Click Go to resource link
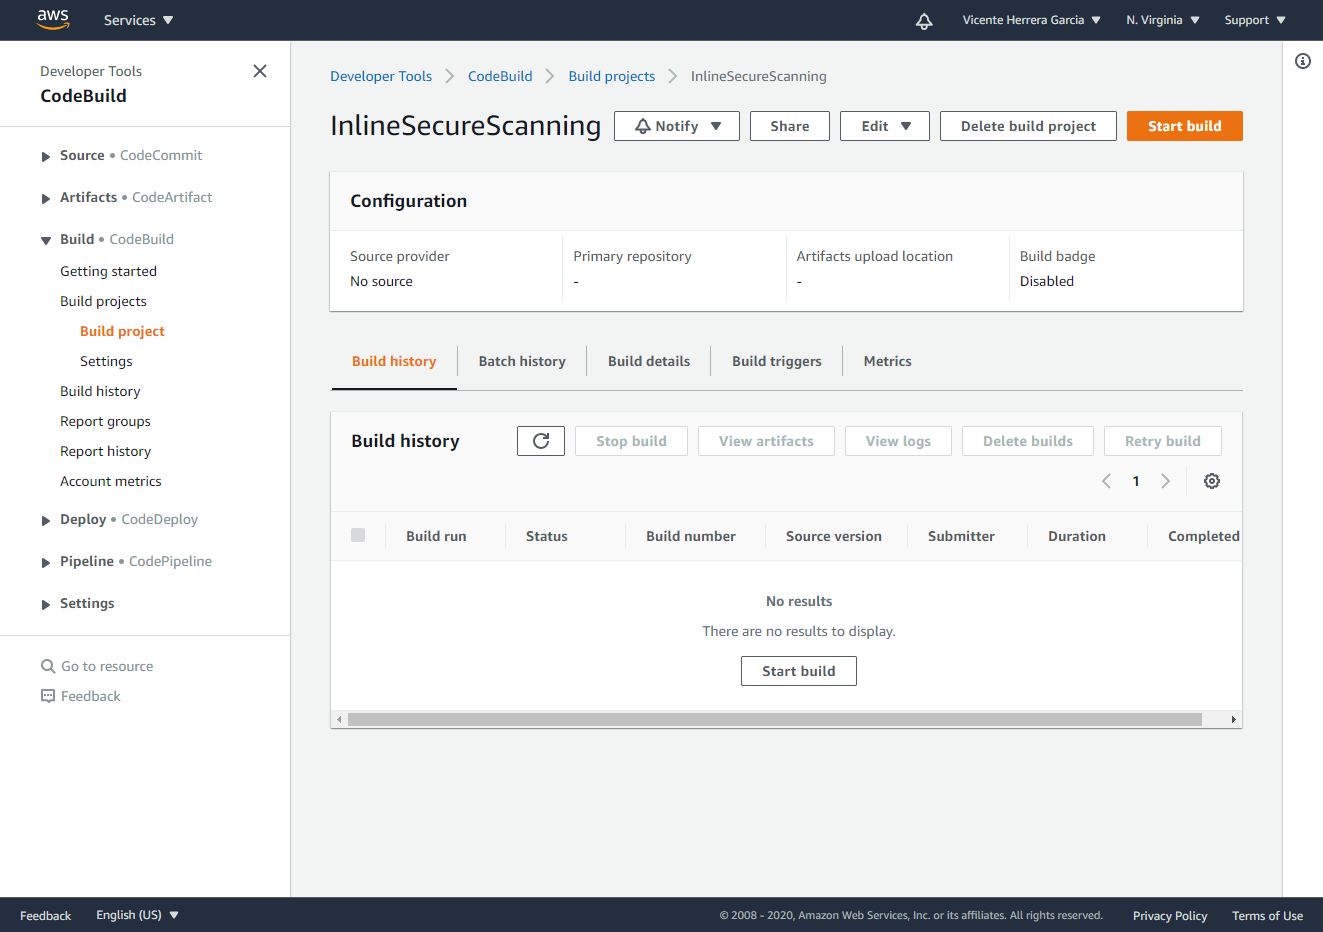This screenshot has width=1323, height=932. pyautogui.click(x=107, y=666)
